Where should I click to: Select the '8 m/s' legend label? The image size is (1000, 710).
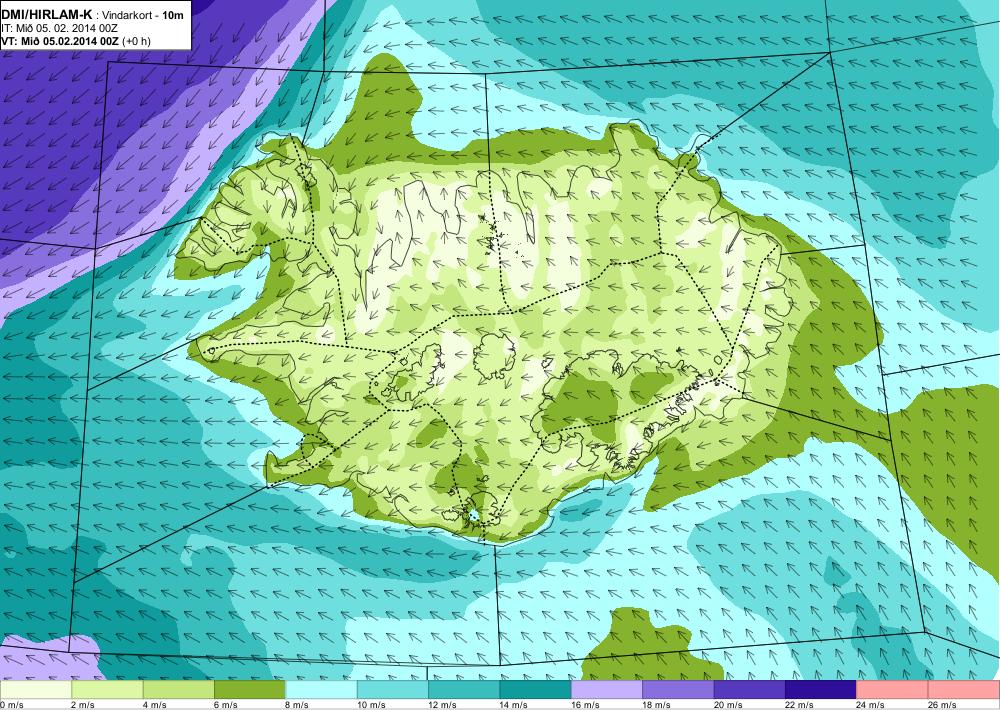[297, 704]
